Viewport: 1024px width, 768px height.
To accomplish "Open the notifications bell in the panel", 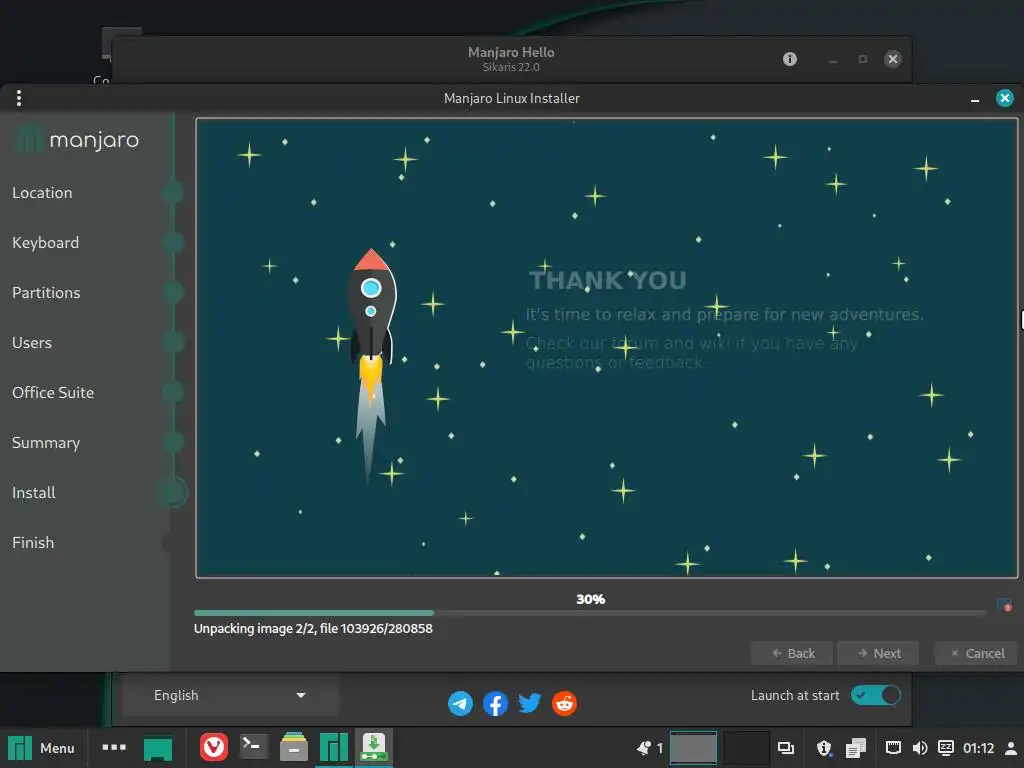I will pyautogui.click(x=645, y=748).
